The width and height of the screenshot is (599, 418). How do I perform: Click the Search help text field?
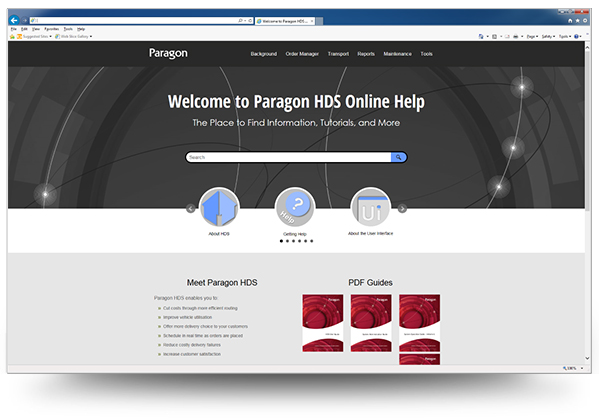tap(288, 157)
